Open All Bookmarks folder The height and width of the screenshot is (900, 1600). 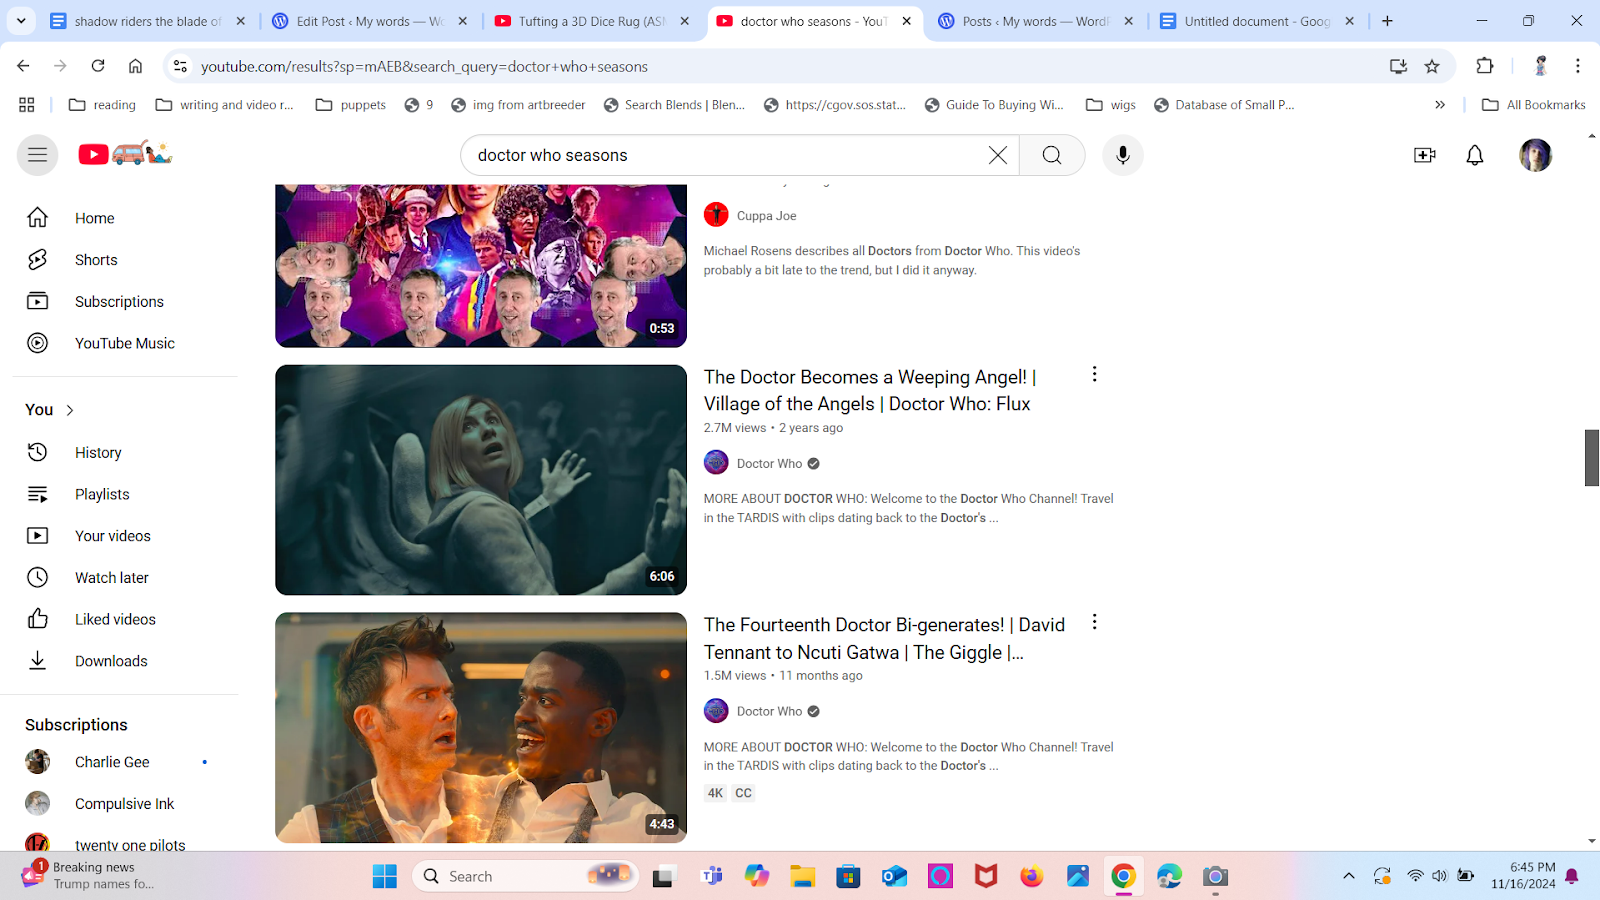tap(1534, 105)
